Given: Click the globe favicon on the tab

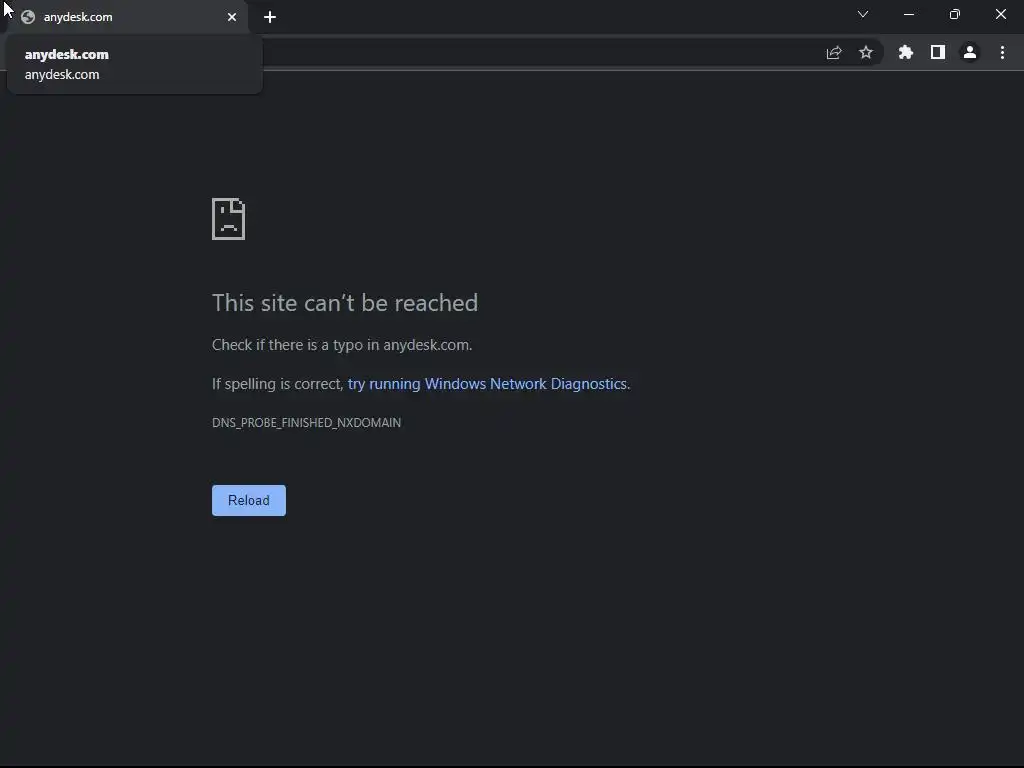Looking at the screenshot, I should (x=28, y=17).
